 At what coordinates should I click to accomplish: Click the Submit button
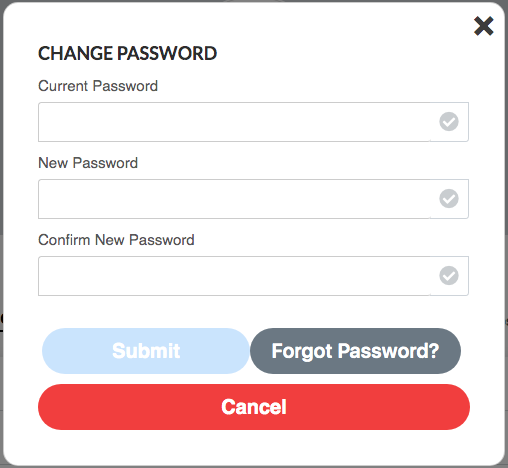click(x=146, y=351)
